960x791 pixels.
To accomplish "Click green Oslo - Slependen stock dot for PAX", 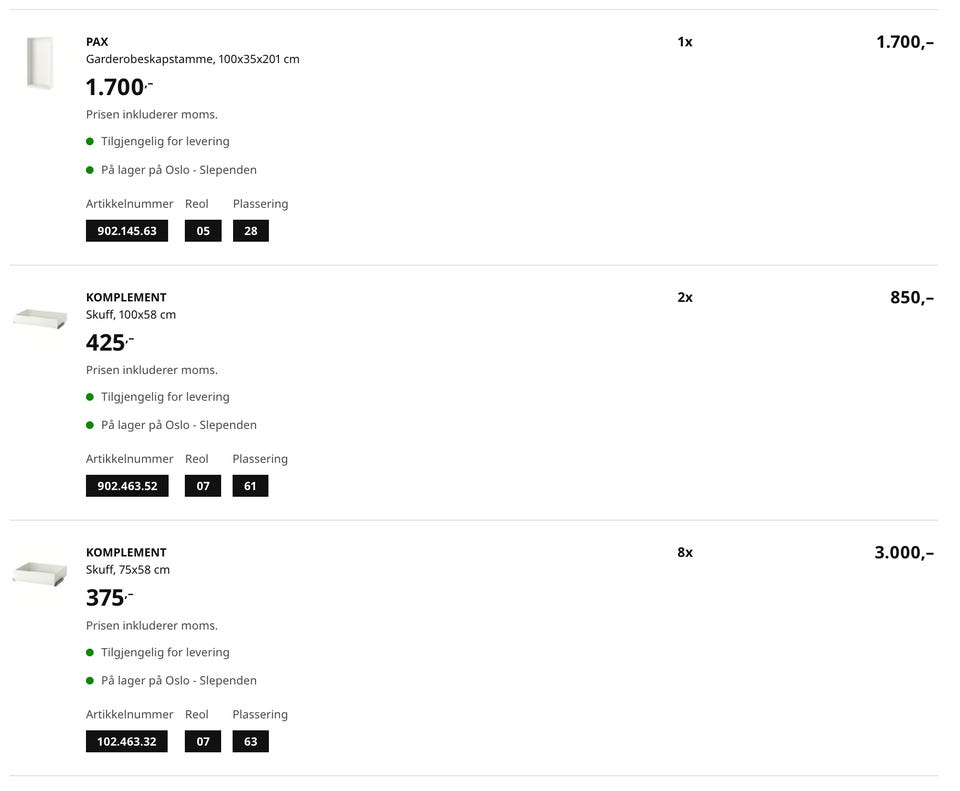I will [x=90, y=170].
